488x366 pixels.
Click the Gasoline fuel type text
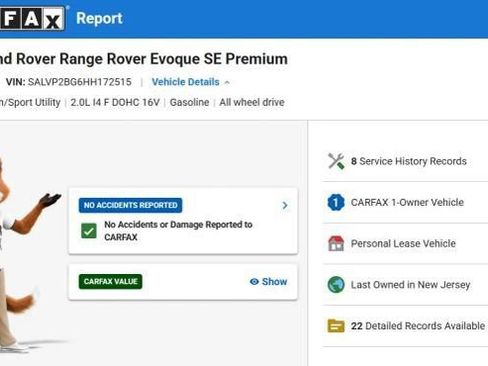pyautogui.click(x=189, y=102)
